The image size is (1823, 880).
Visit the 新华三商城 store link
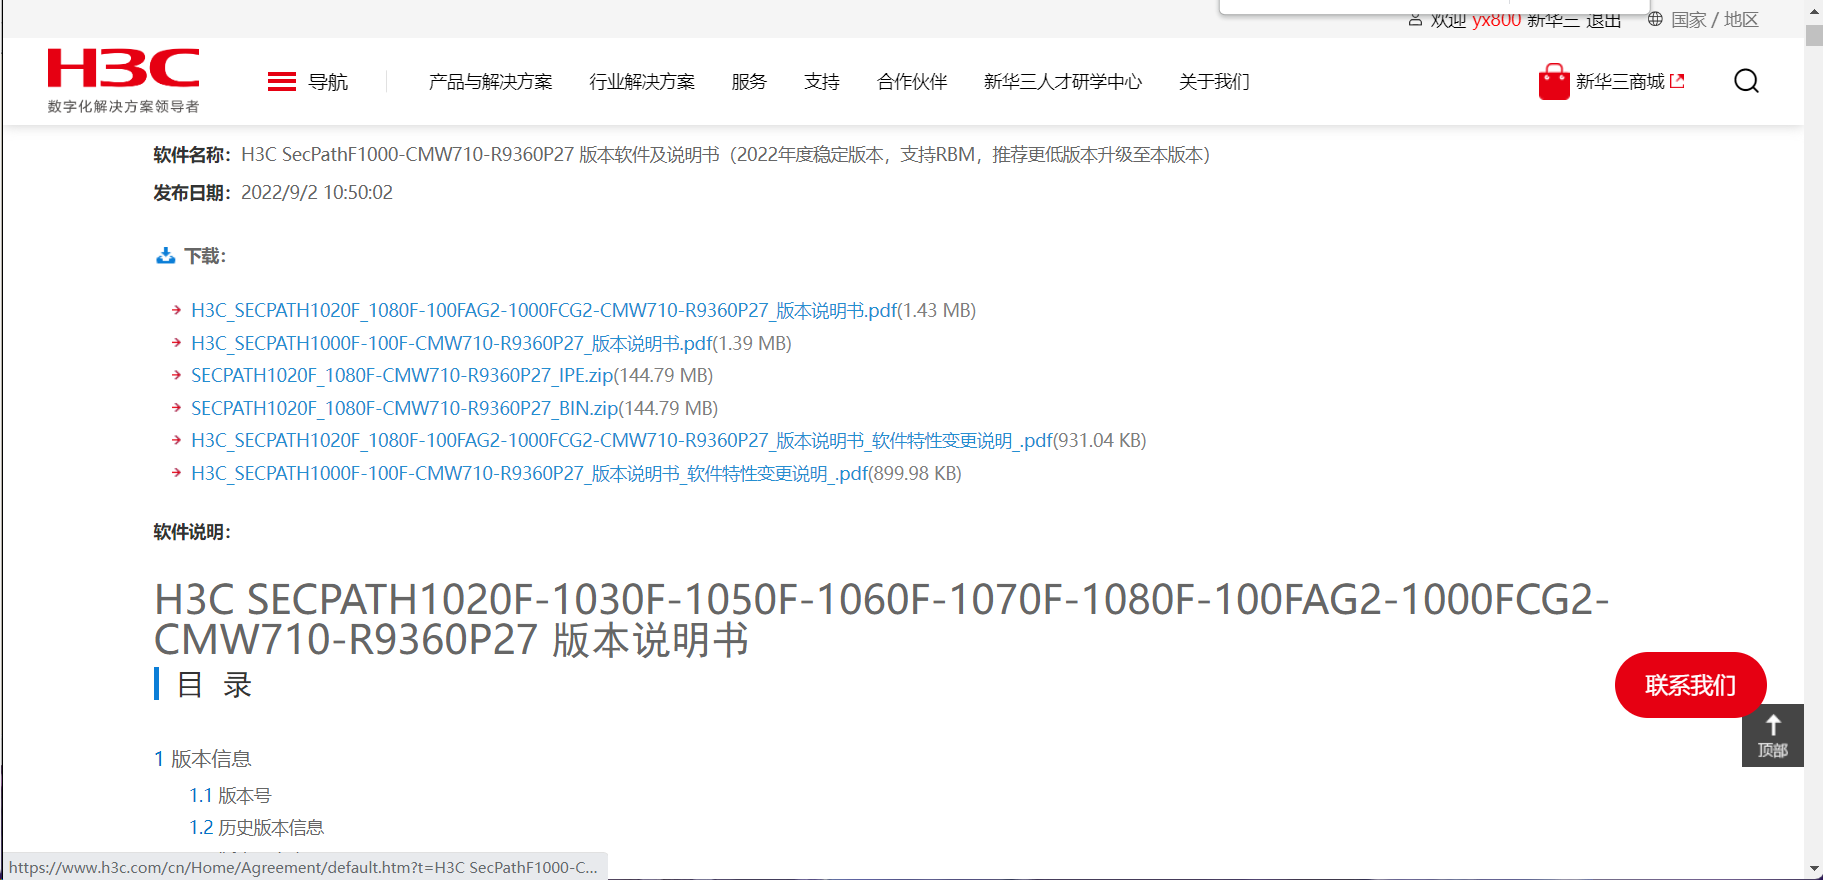[x=1620, y=82]
